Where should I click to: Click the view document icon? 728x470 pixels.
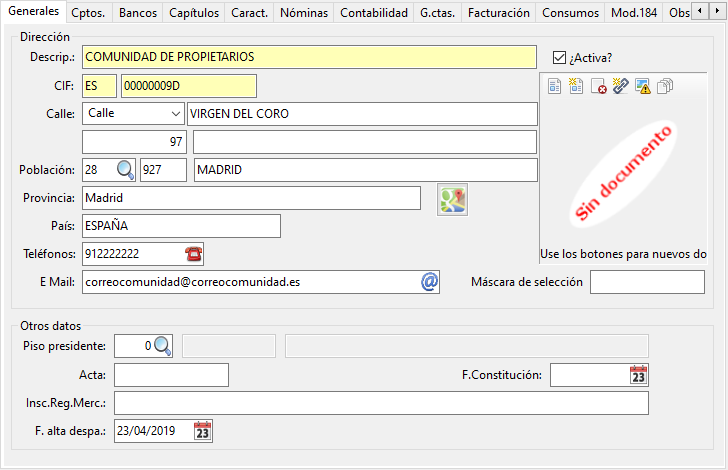click(x=554, y=87)
